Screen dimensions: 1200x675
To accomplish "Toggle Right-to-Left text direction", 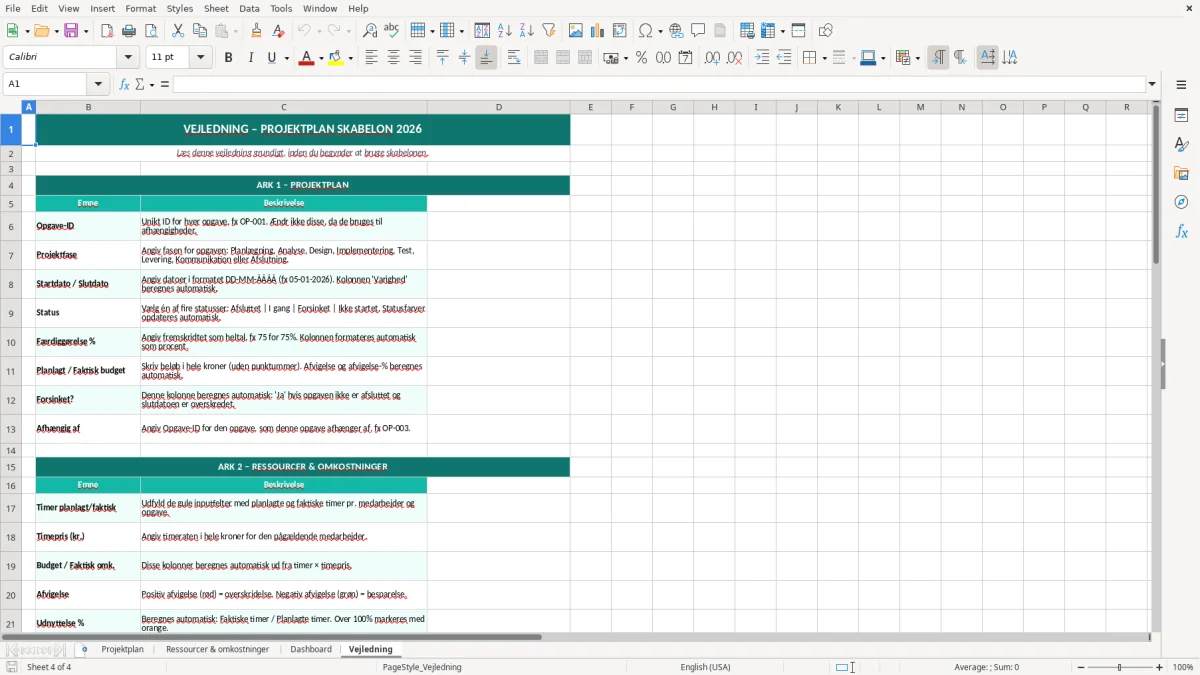I will 960,58.
